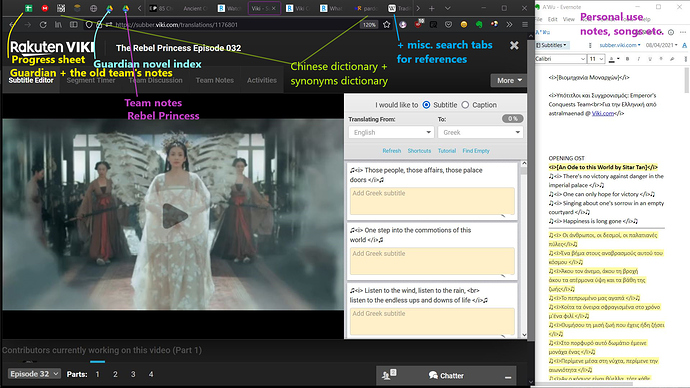Open Evernote reminder clock icon
Screen dimensions: 690x388
click(671, 32)
